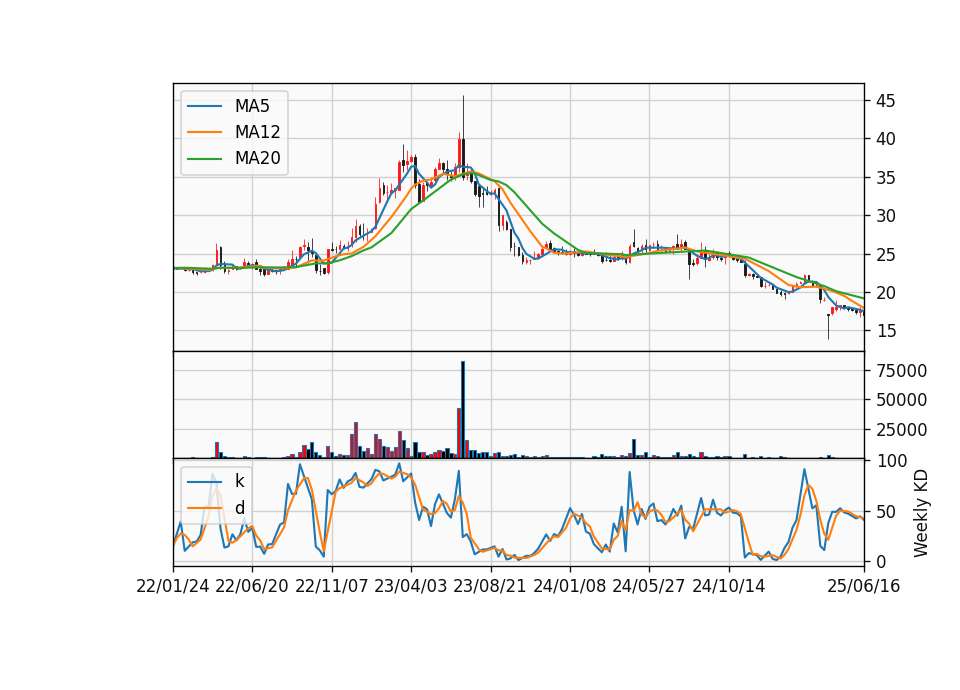Click the orange MA12 legend line sample
The image size is (960, 690).
pos(204,132)
